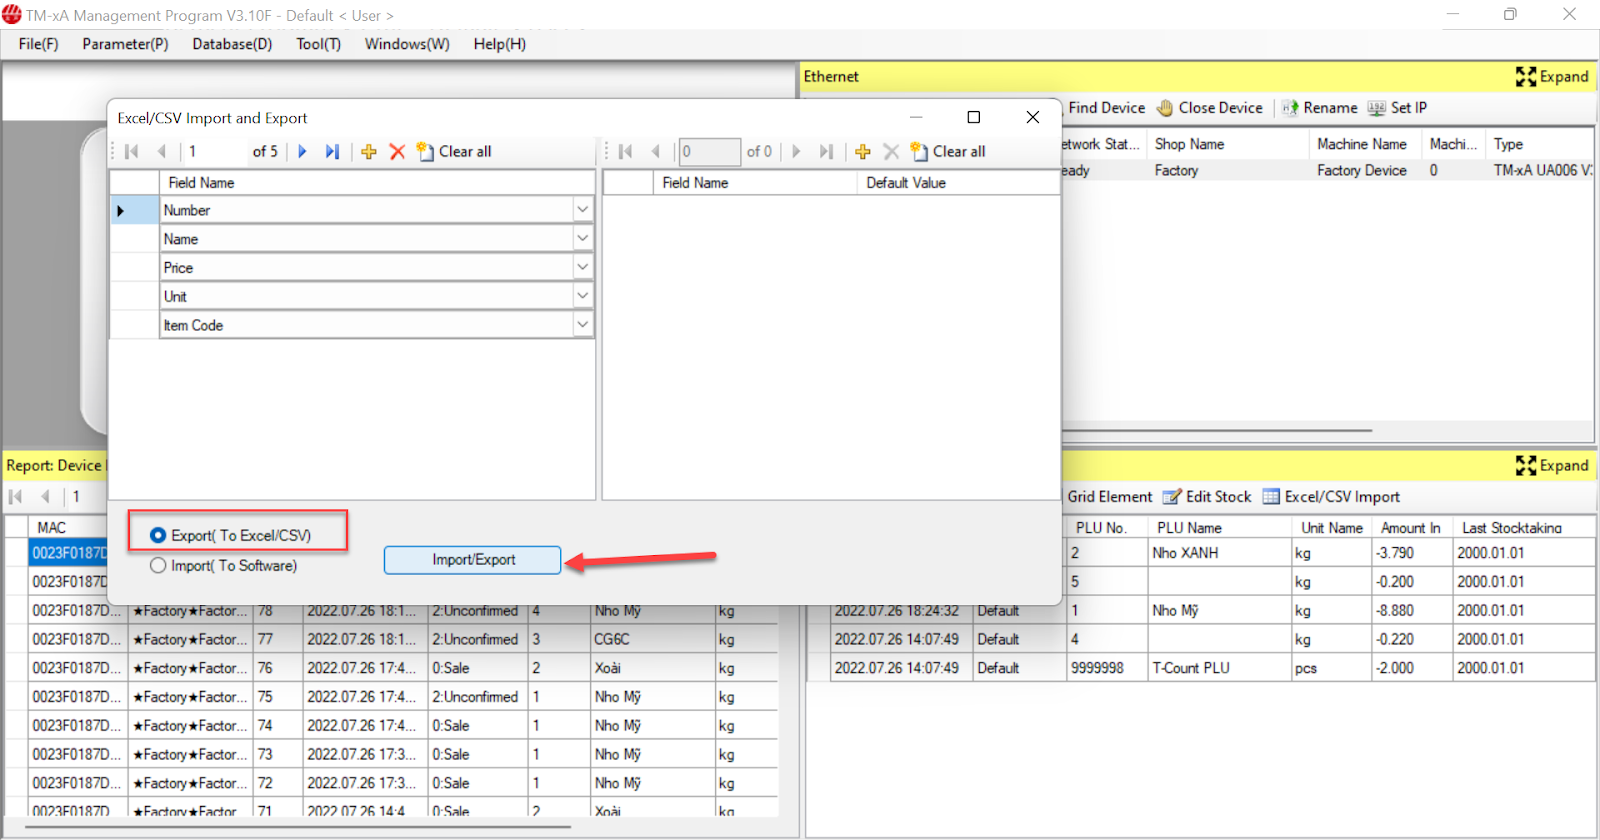Viewport: 1600px width, 840px height.
Task: Click Edit Stock in the stock toolbar
Action: point(1207,497)
